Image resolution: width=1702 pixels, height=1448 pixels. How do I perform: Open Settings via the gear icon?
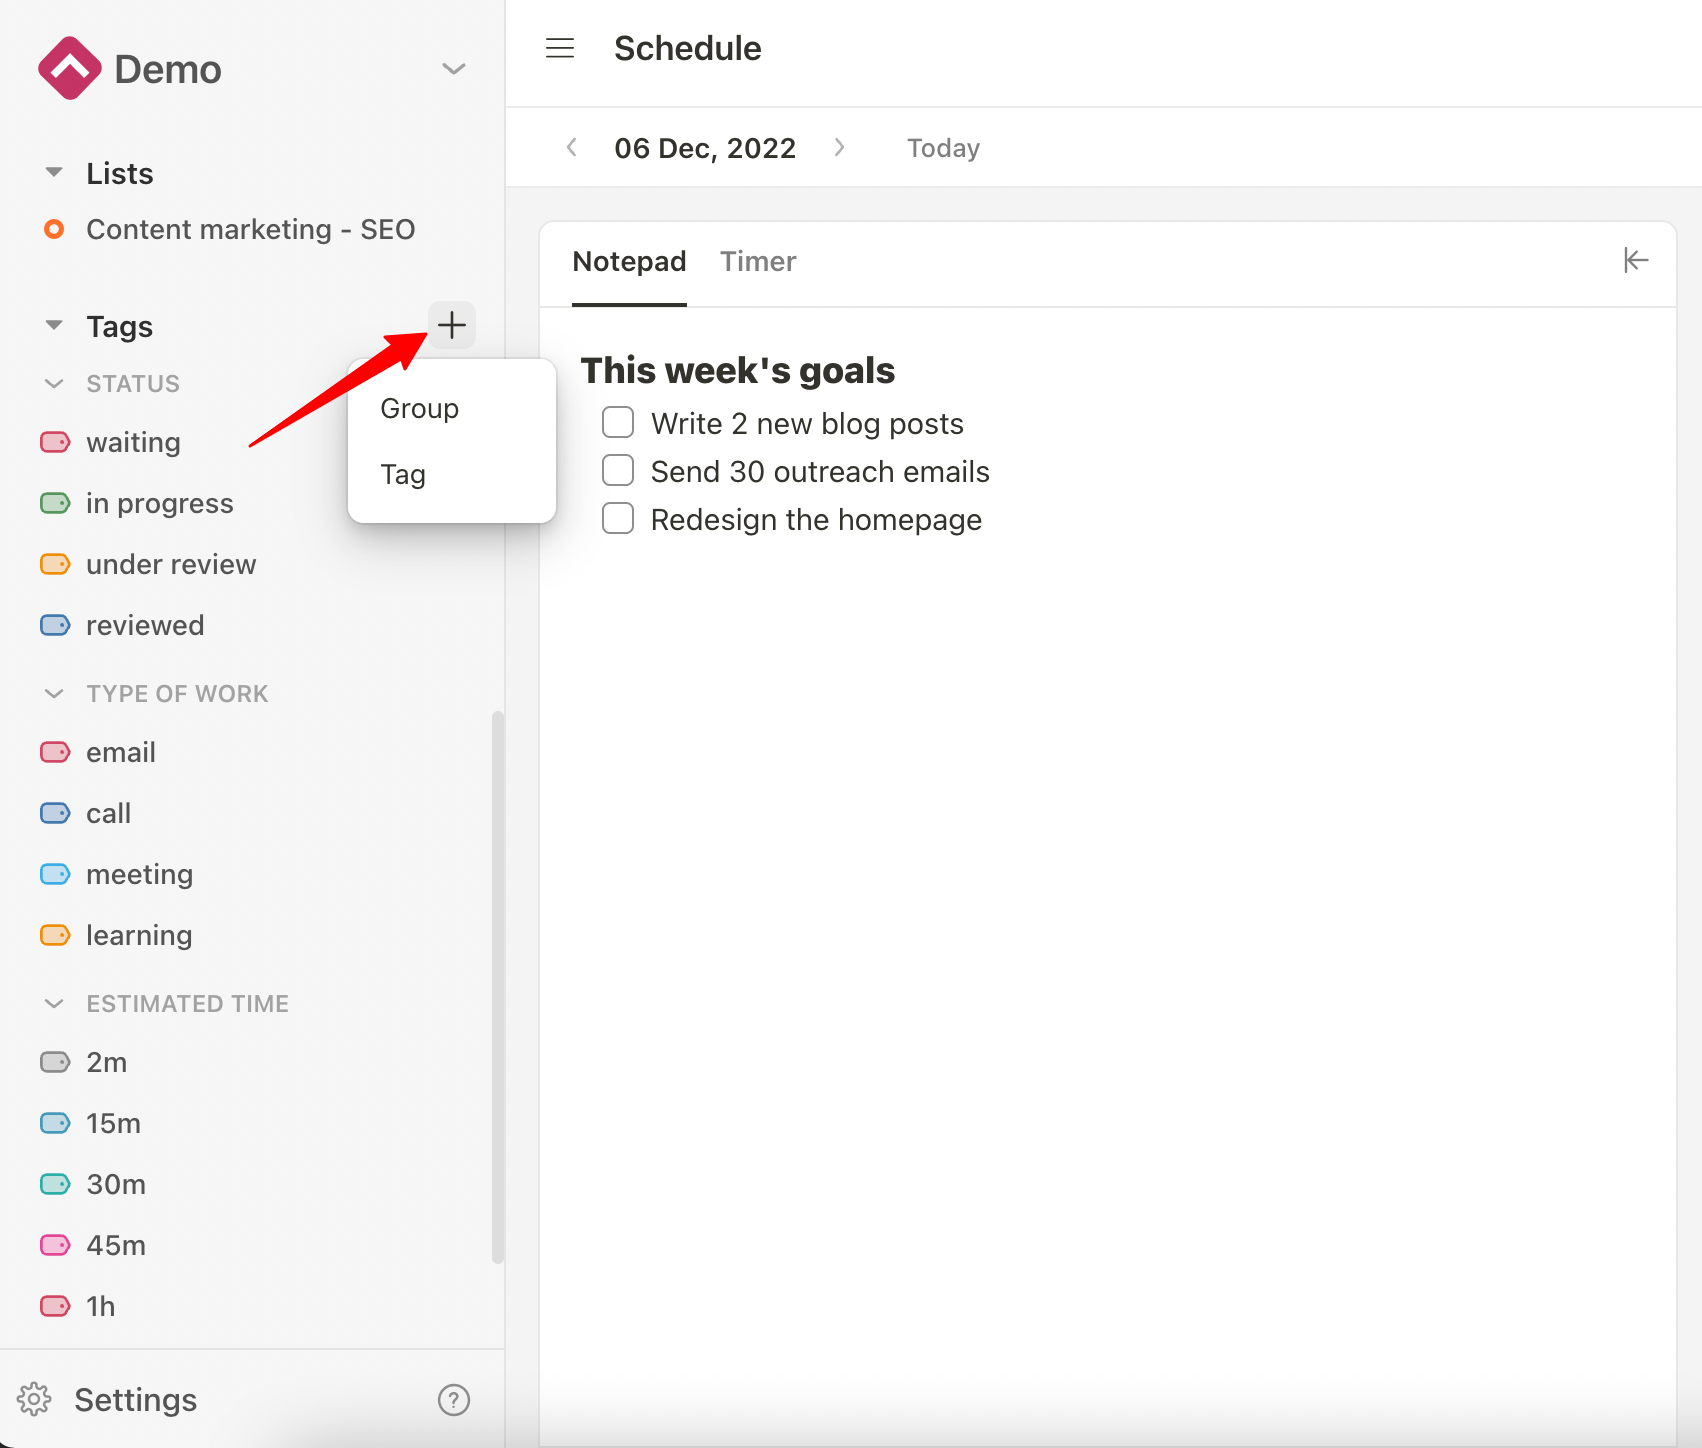35,1399
